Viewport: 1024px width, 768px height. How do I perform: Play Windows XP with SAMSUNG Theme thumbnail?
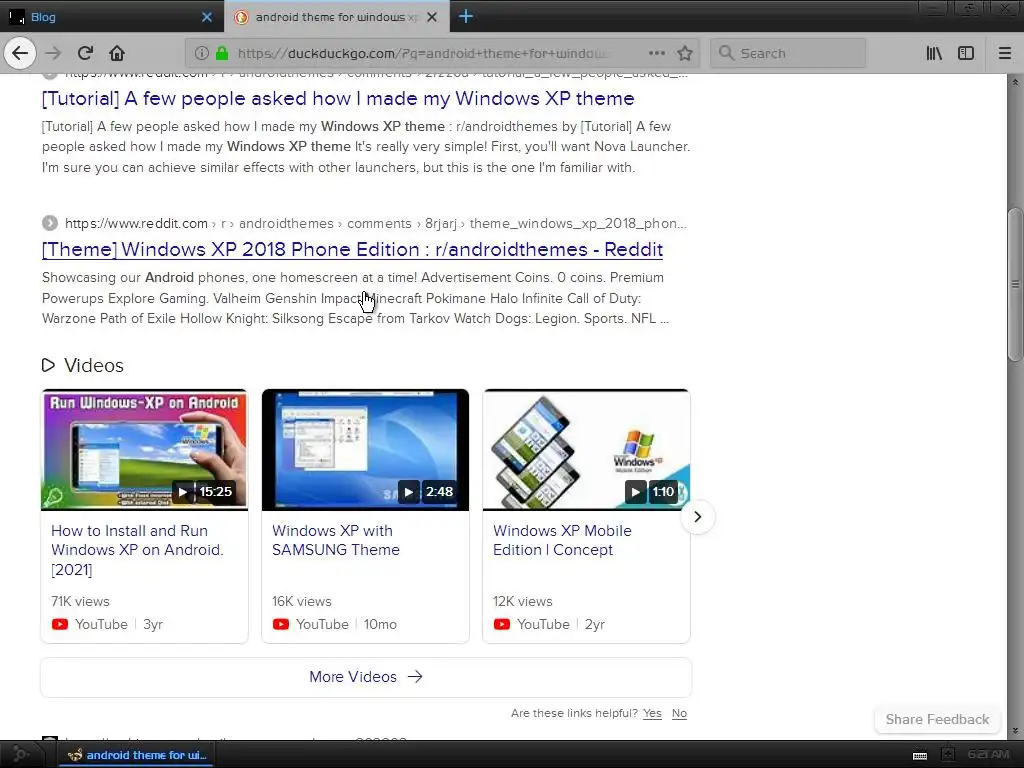[365, 450]
